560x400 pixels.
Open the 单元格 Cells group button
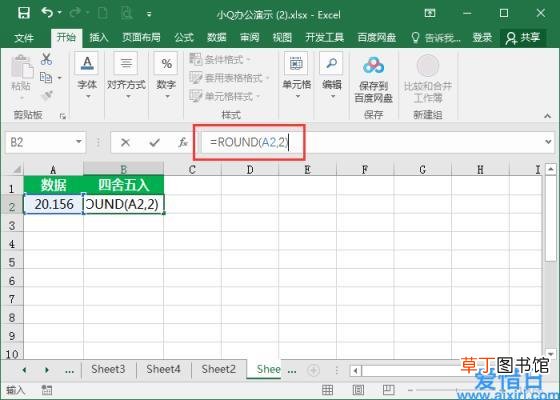point(296,76)
